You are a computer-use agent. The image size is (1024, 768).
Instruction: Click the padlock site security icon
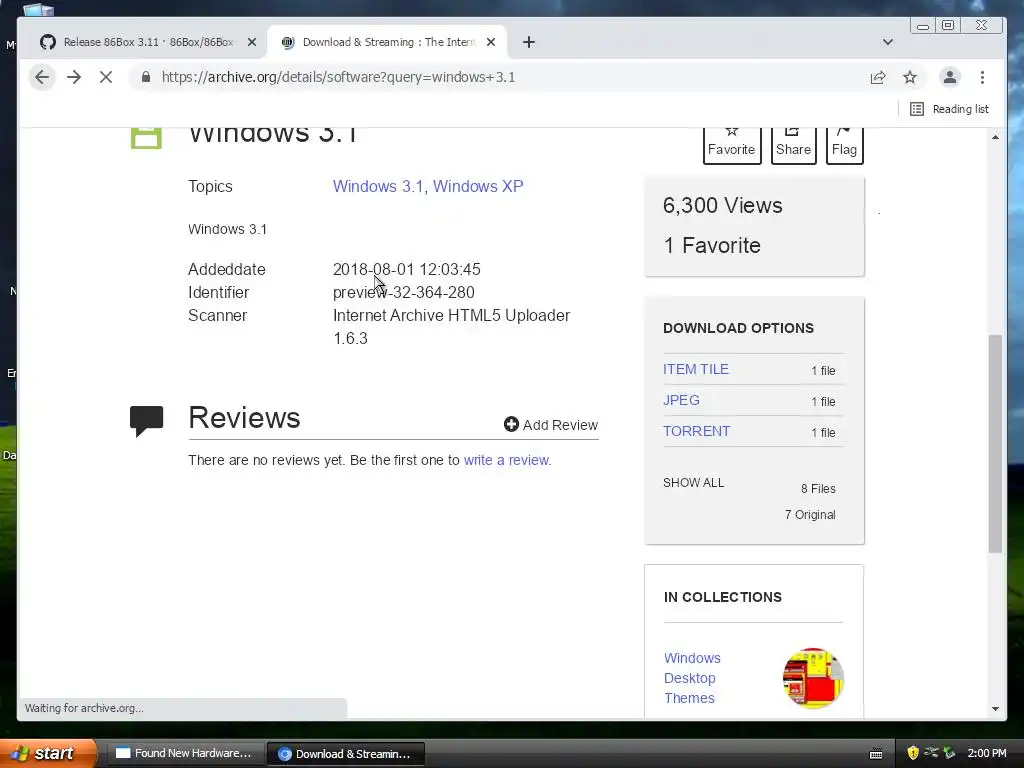click(x=146, y=77)
